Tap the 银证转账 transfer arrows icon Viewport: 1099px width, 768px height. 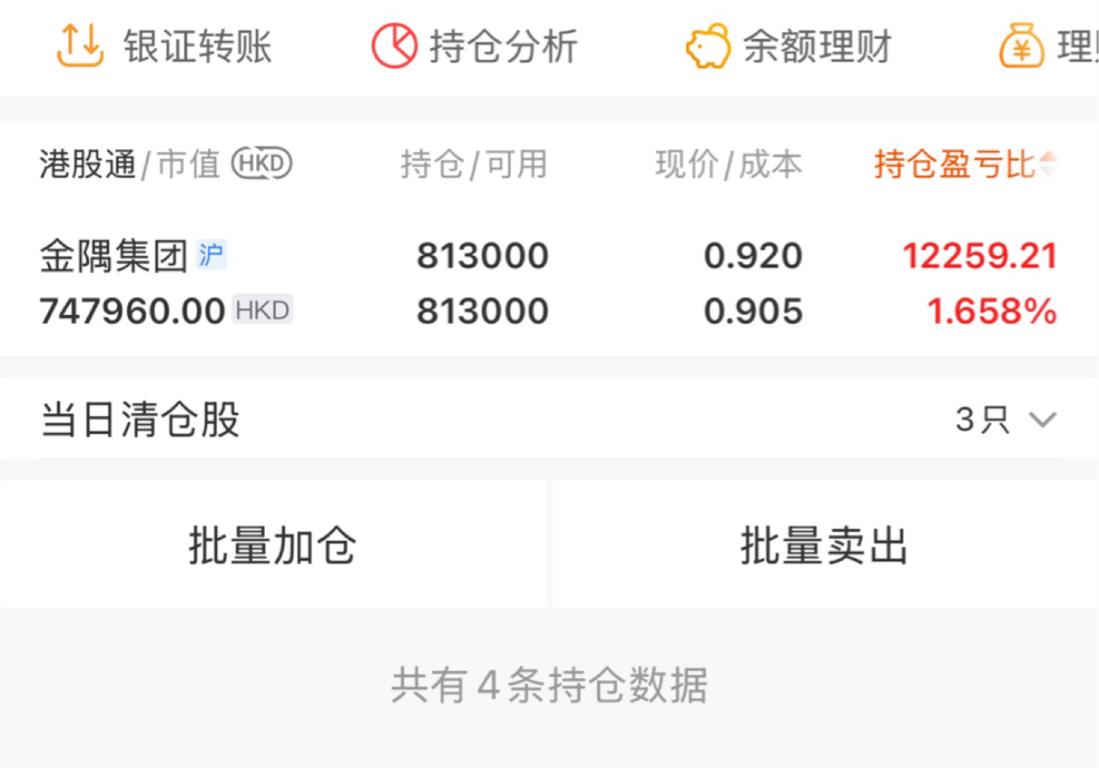[80, 45]
